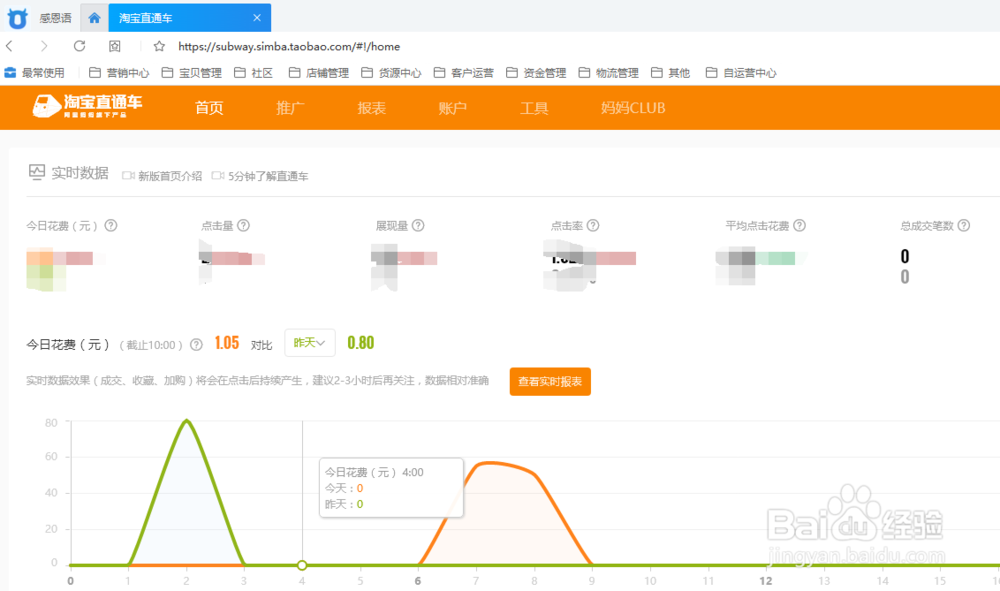The height and width of the screenshot is (591, 1000).
Task: Open 宝贝管理 bookmark folder
Action: [191, 73]
